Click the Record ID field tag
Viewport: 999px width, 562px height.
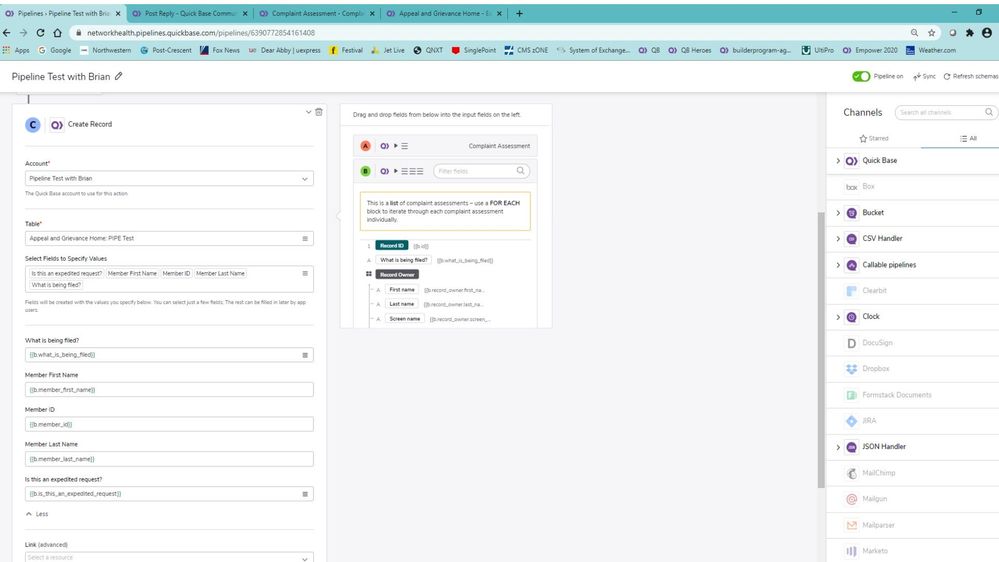[391, 245]
